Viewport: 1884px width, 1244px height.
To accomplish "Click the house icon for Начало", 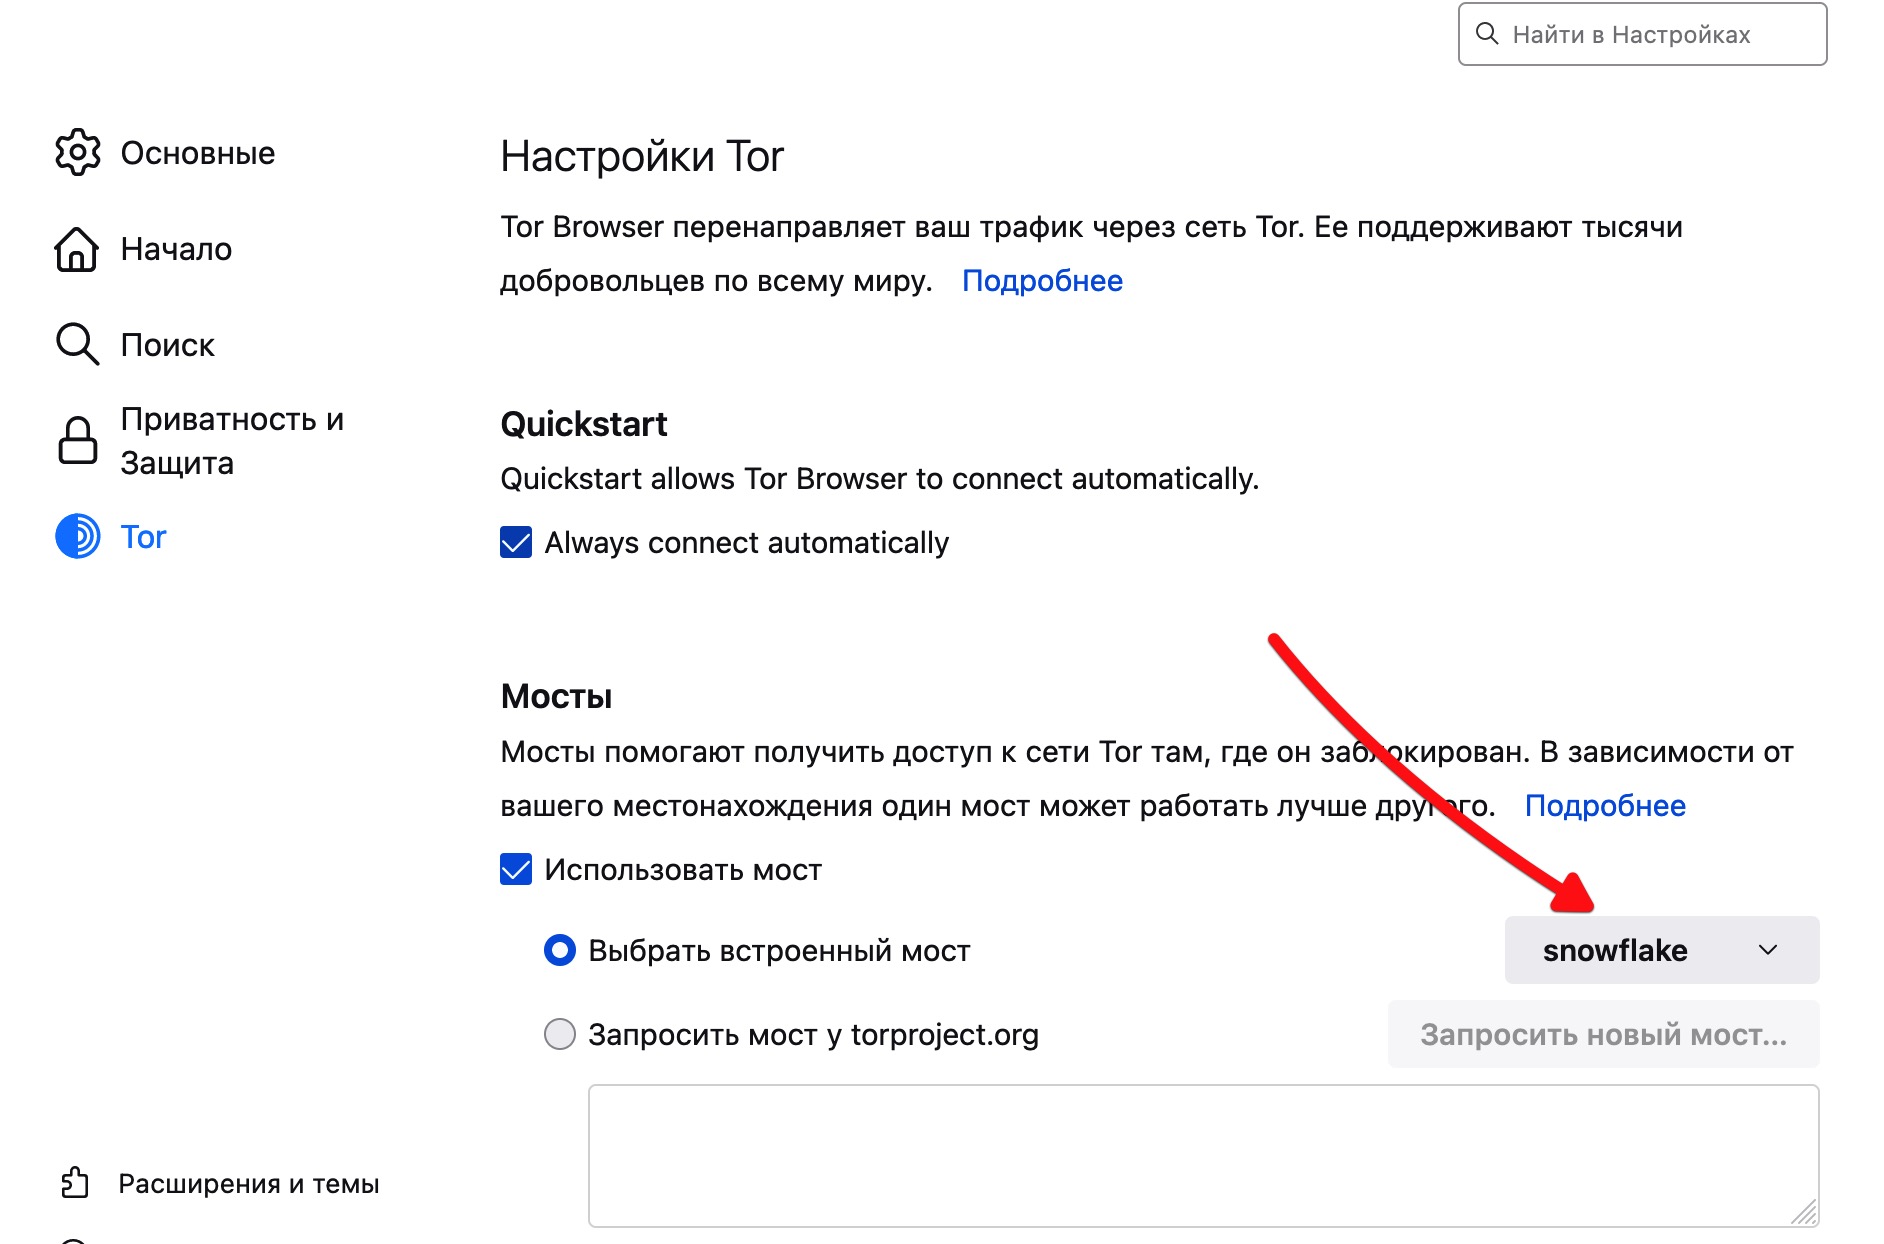I will pos(77,249).
